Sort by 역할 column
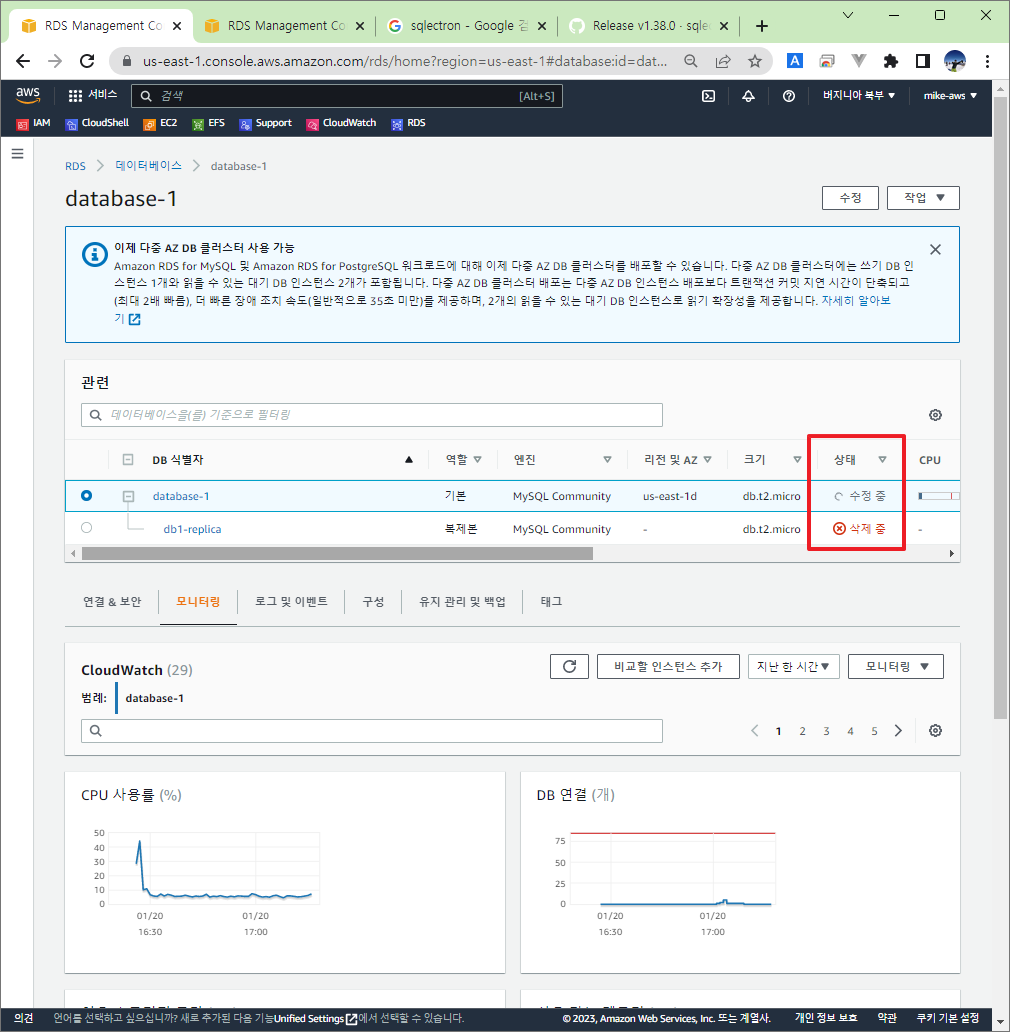The image size is (1010, 1032). 463,460
